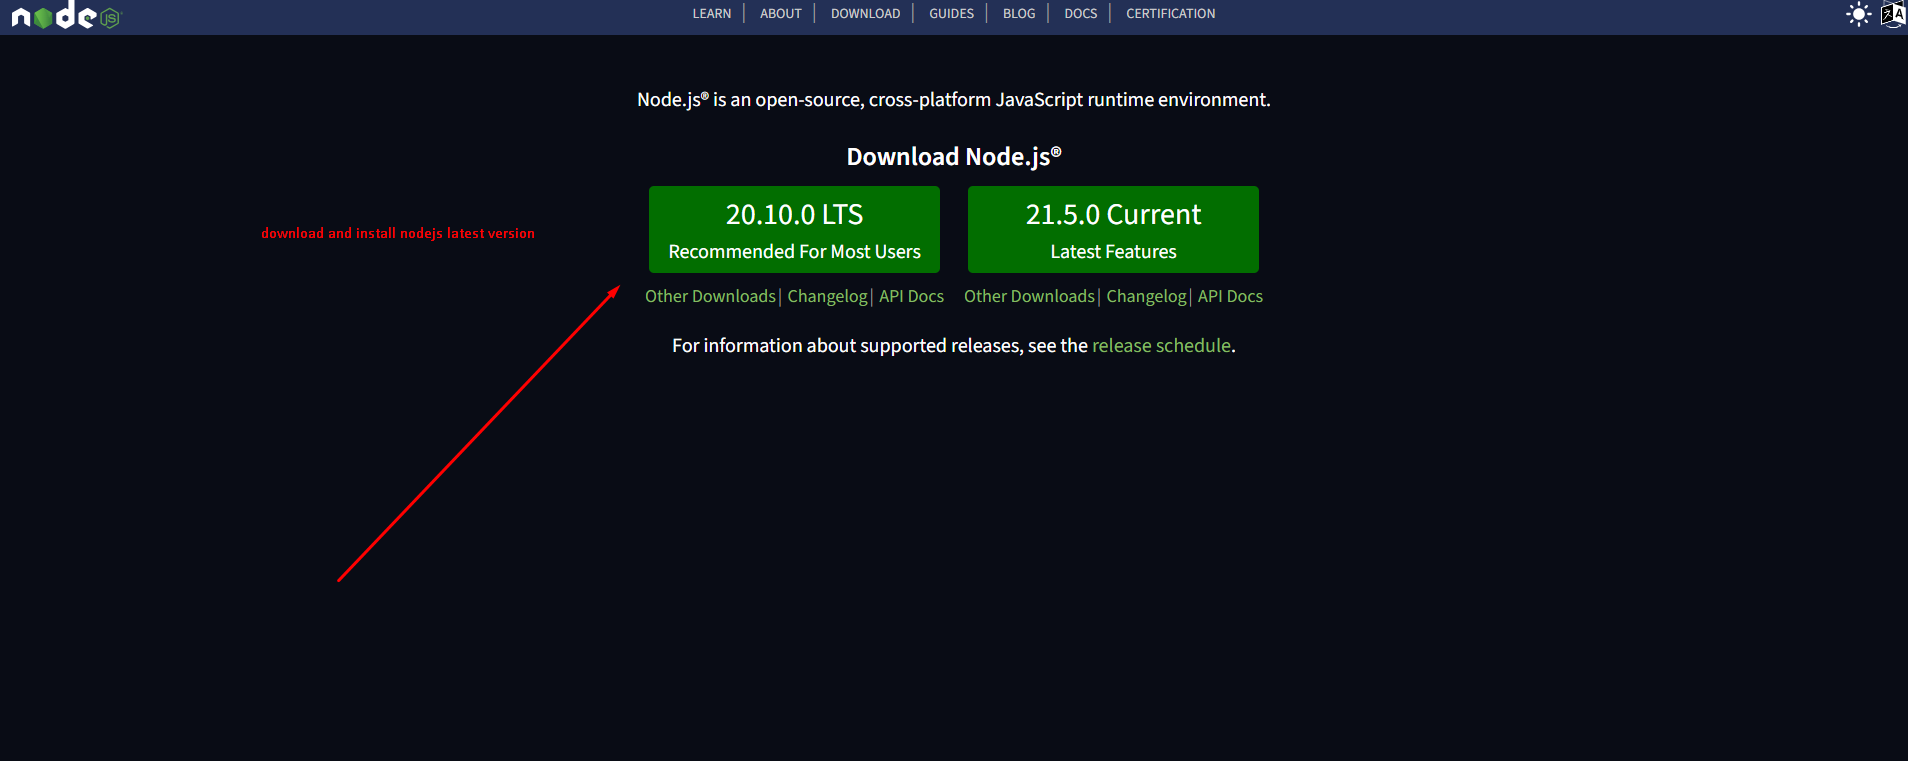
Task: Go to the ABOUT page
Action: (x=780, y=14)
